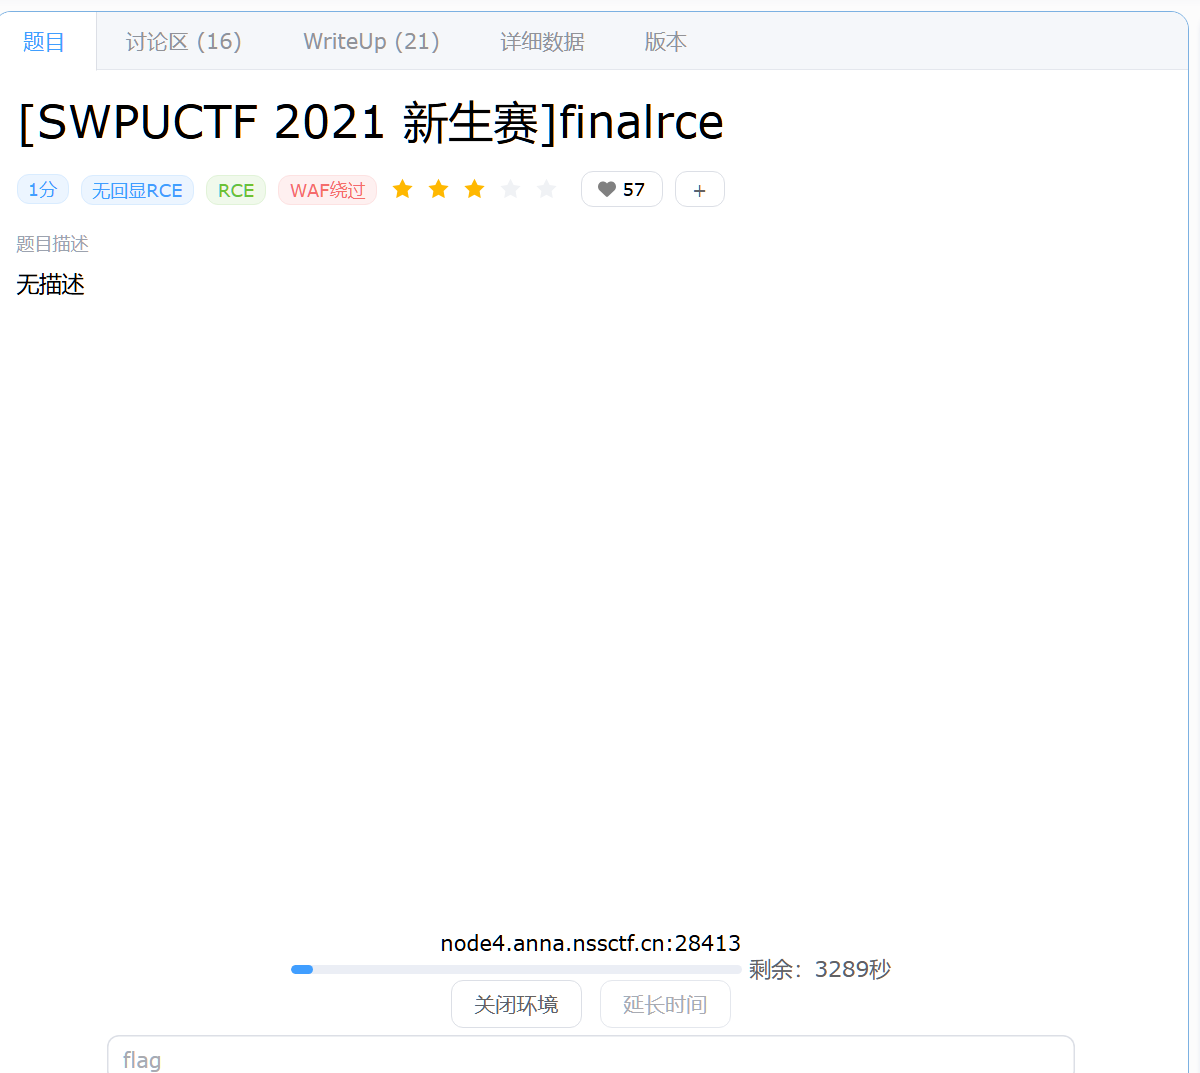1200x1073 pixels.
Task: Click the 关闭环境 button
Action: coord(516,1004)
